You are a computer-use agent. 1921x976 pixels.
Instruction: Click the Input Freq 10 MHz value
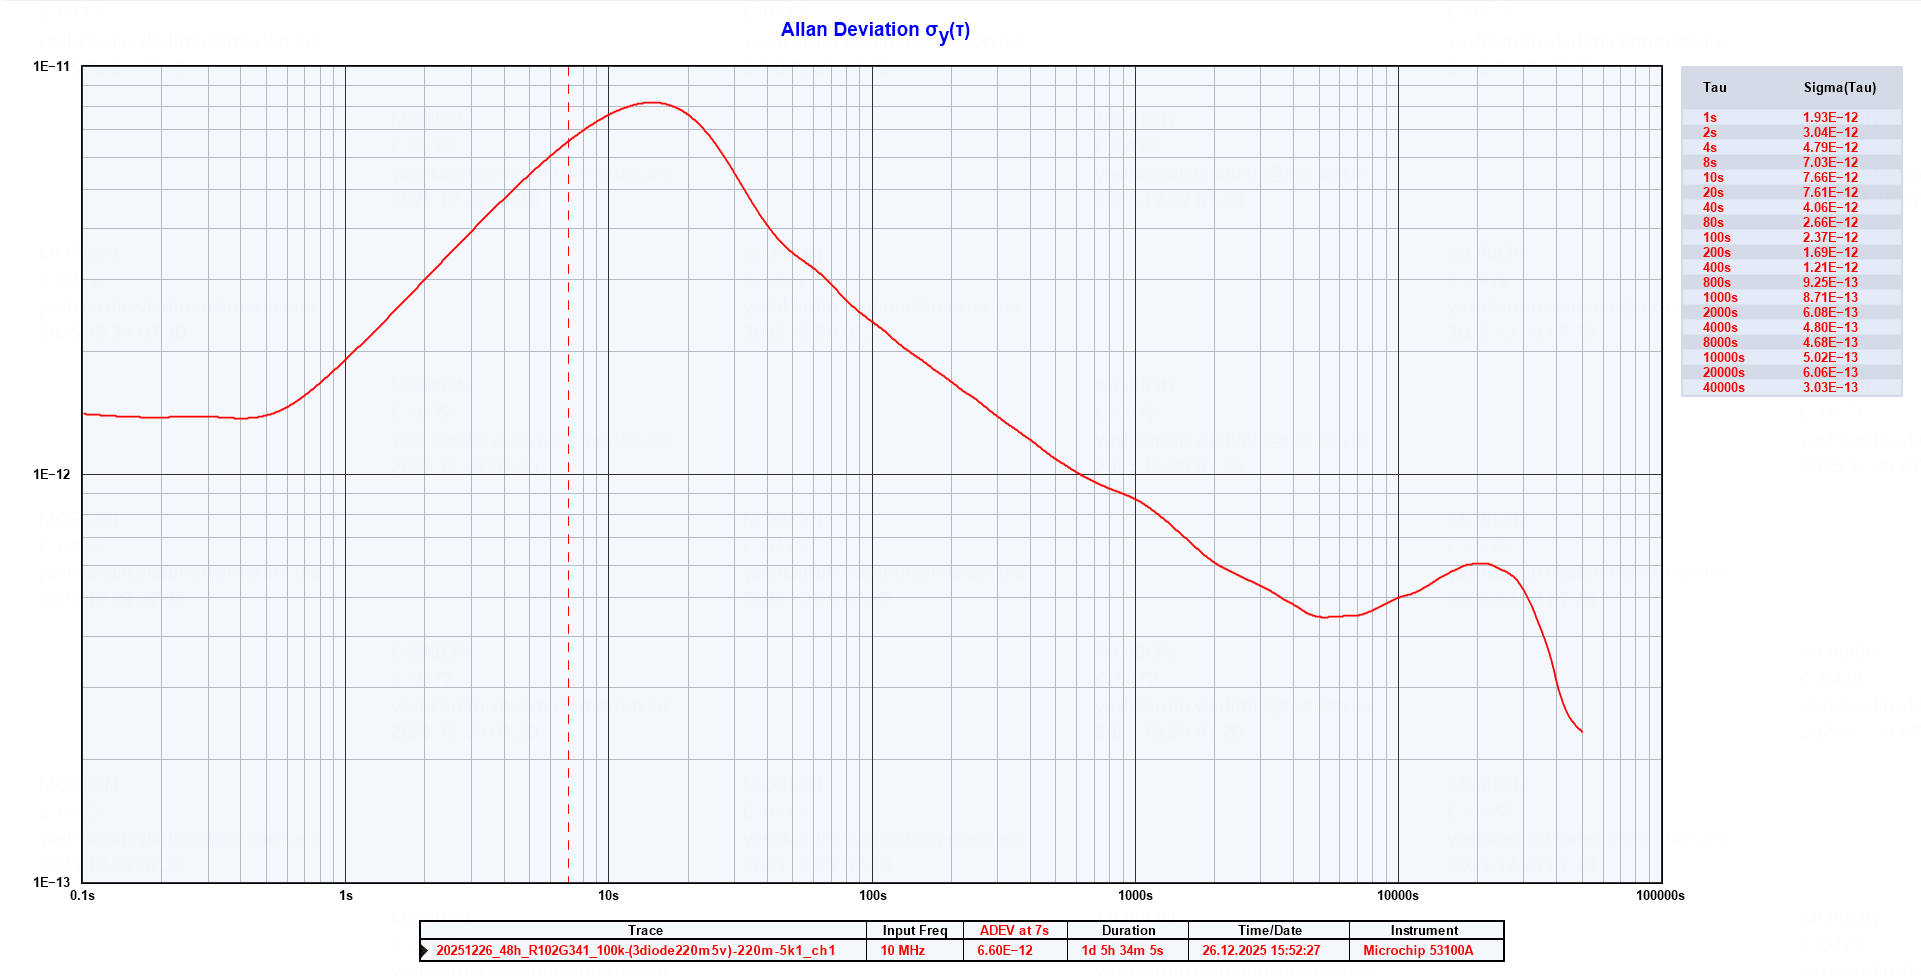coord(902,951)
